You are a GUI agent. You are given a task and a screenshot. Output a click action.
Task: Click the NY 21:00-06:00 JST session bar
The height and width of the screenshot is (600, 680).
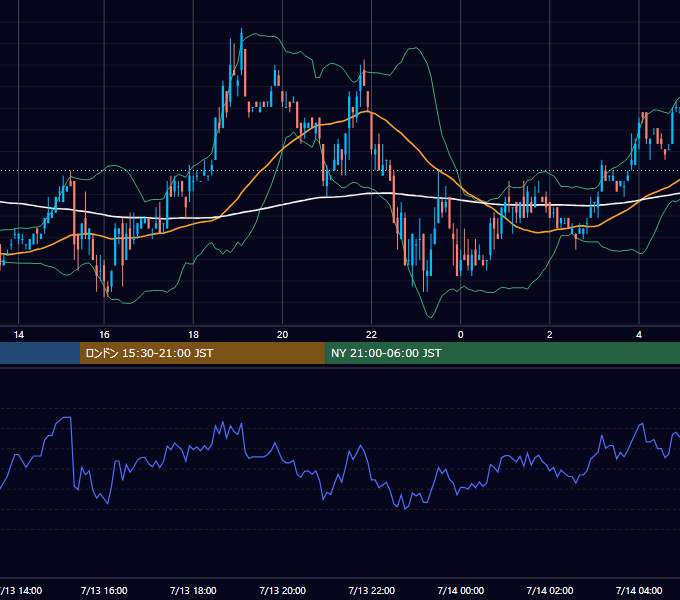(502, 353)
